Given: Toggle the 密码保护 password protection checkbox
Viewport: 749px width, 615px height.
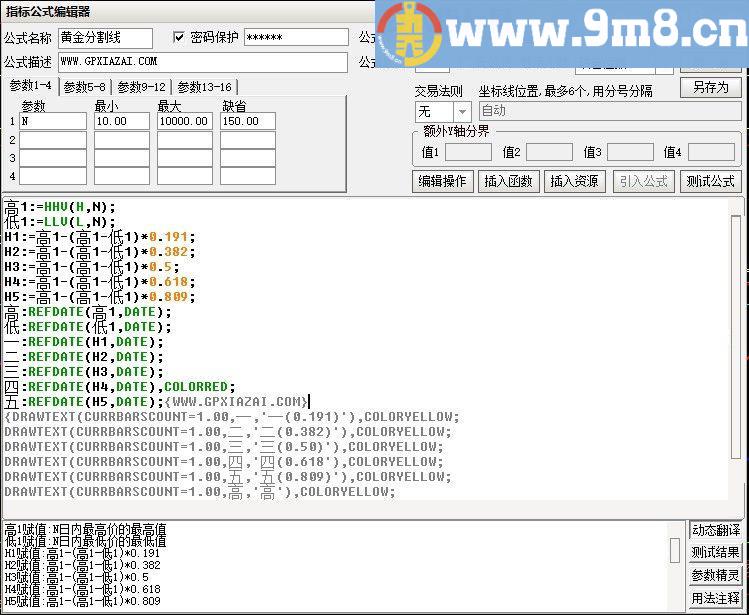Looking at the screenshot, I should pyautogui.click(x=179, y=37).
